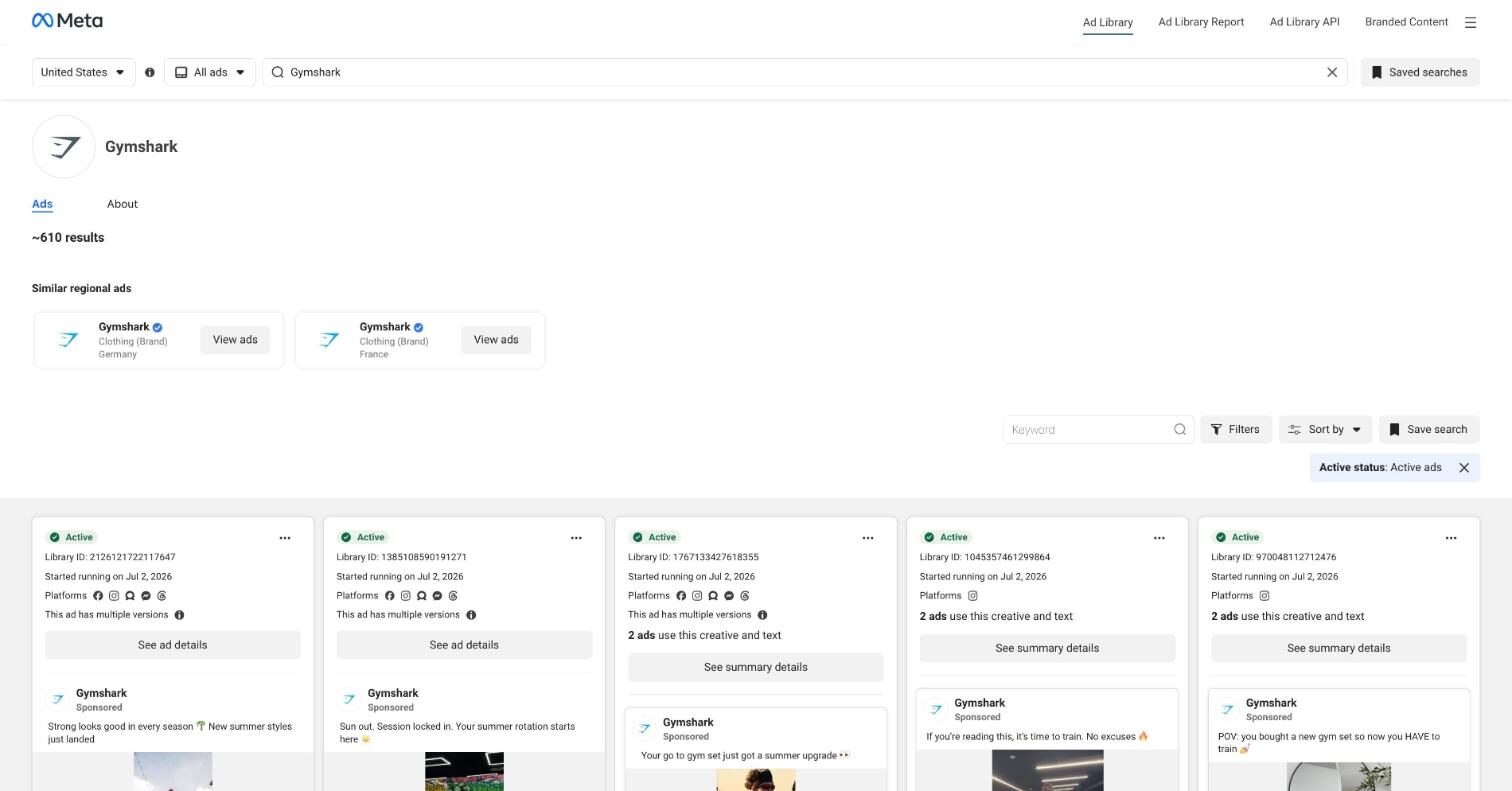Click the multiple versions info icon on ad 2126121722117647
The image size is (1512, 791).
click(x=180, y=615)
